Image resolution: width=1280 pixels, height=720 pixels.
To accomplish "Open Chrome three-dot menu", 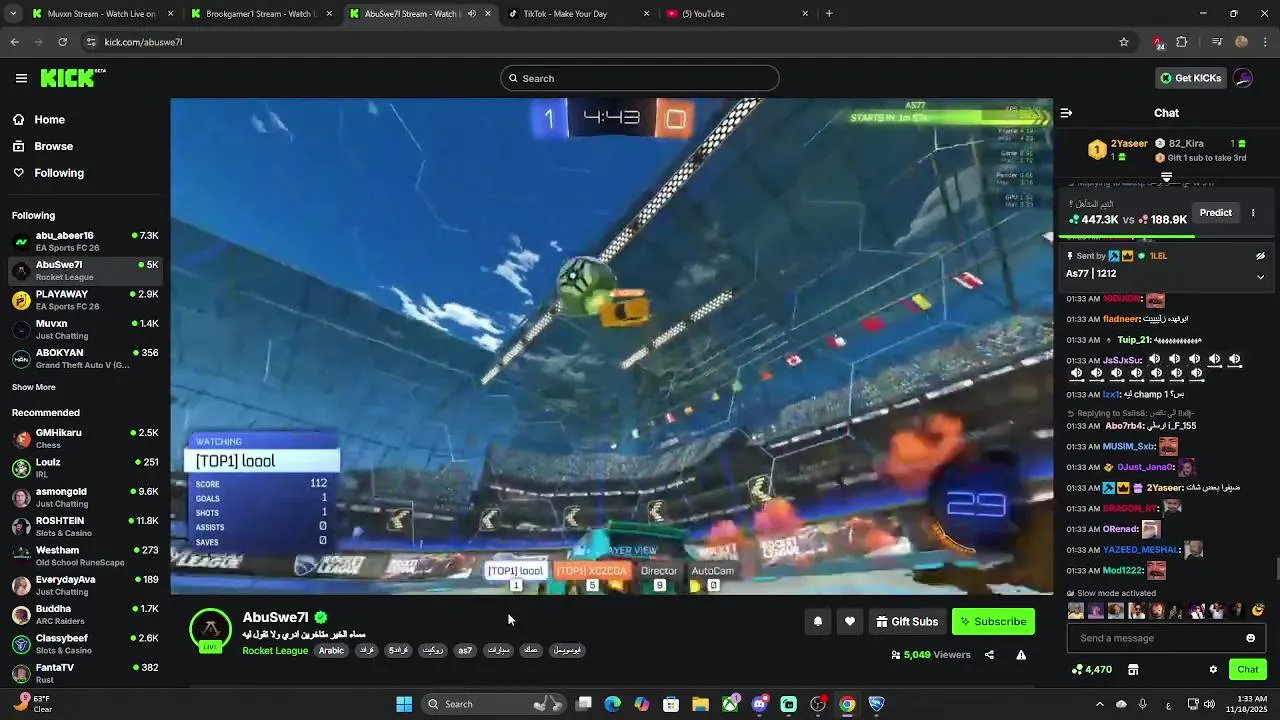I will click(1266, 42).
